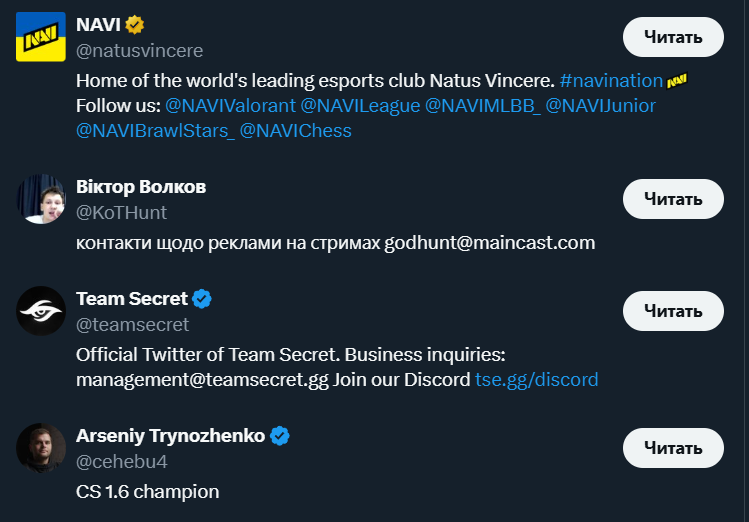749x522 pixels.
Task: Open Віктор Волков profile name
Action: (141, 187)
